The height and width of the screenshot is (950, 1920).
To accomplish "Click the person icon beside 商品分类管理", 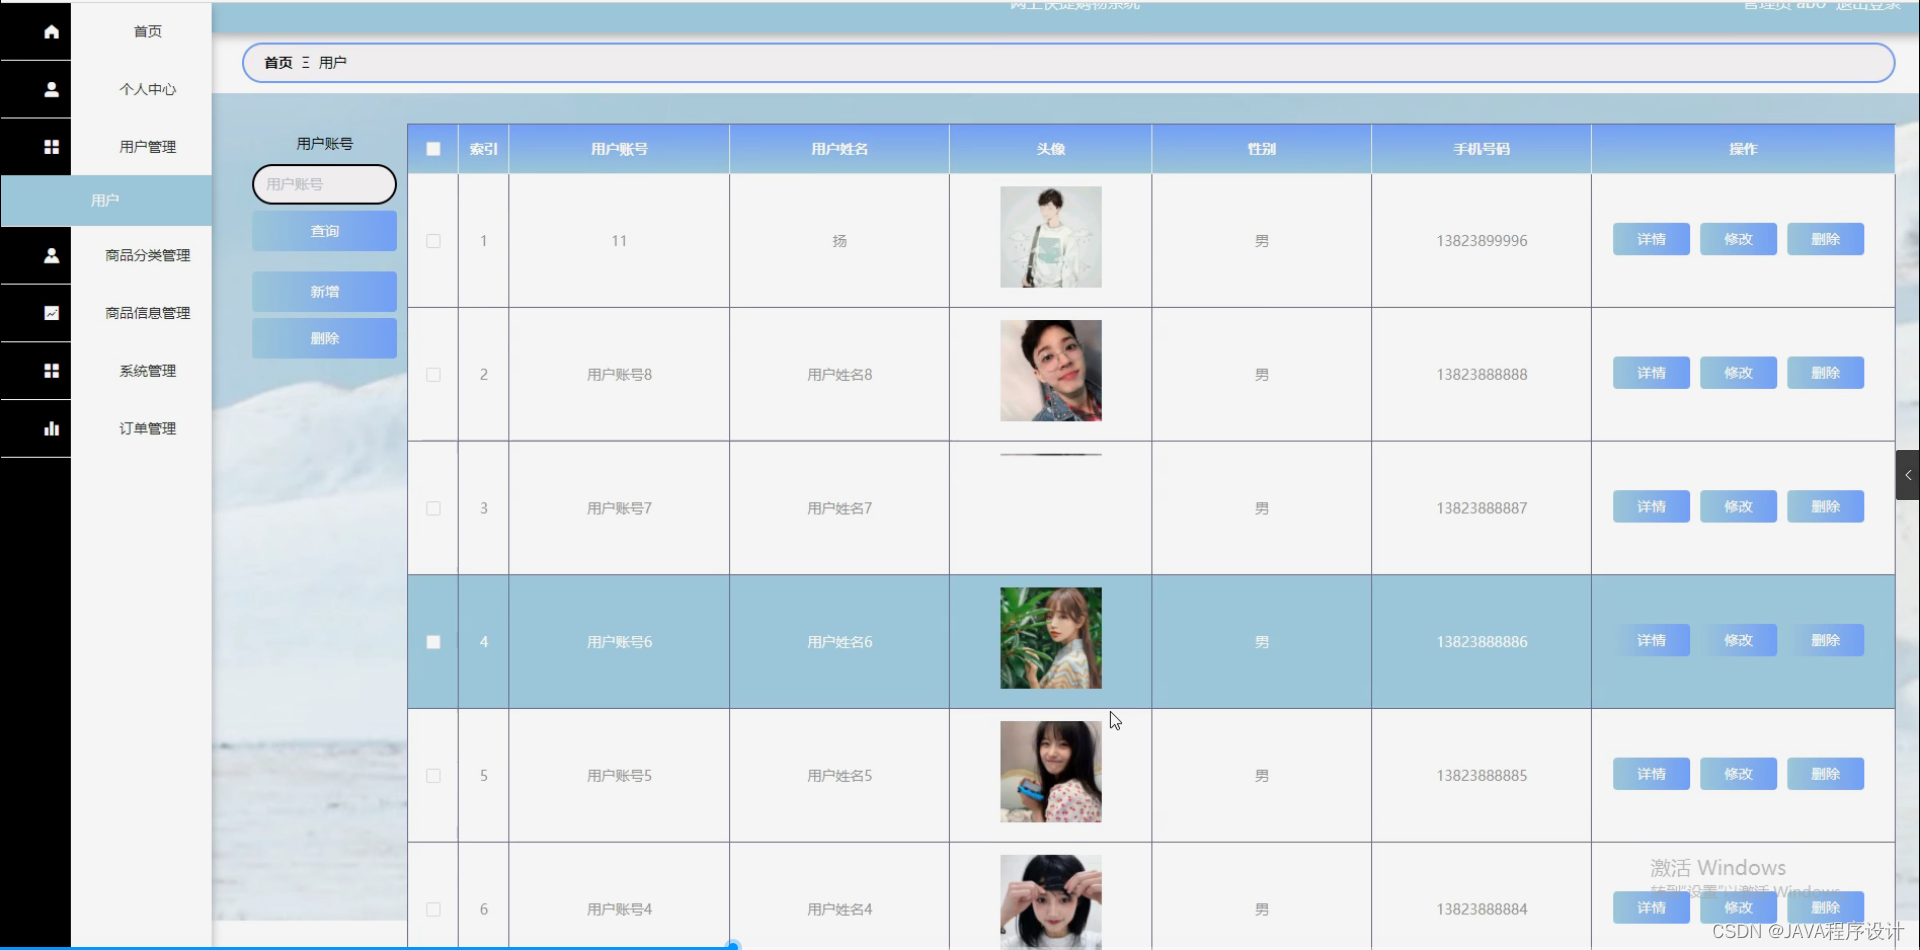I will pyautogui.click(x=51, y=256).
